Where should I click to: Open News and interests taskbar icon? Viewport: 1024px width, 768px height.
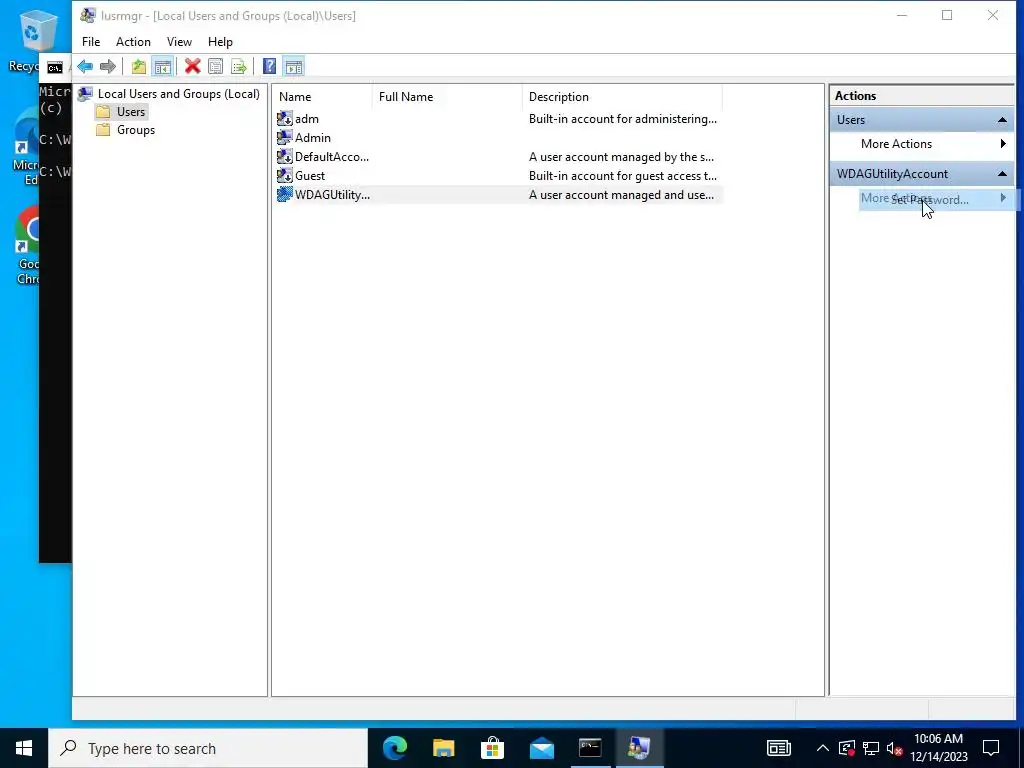(778, 748)
